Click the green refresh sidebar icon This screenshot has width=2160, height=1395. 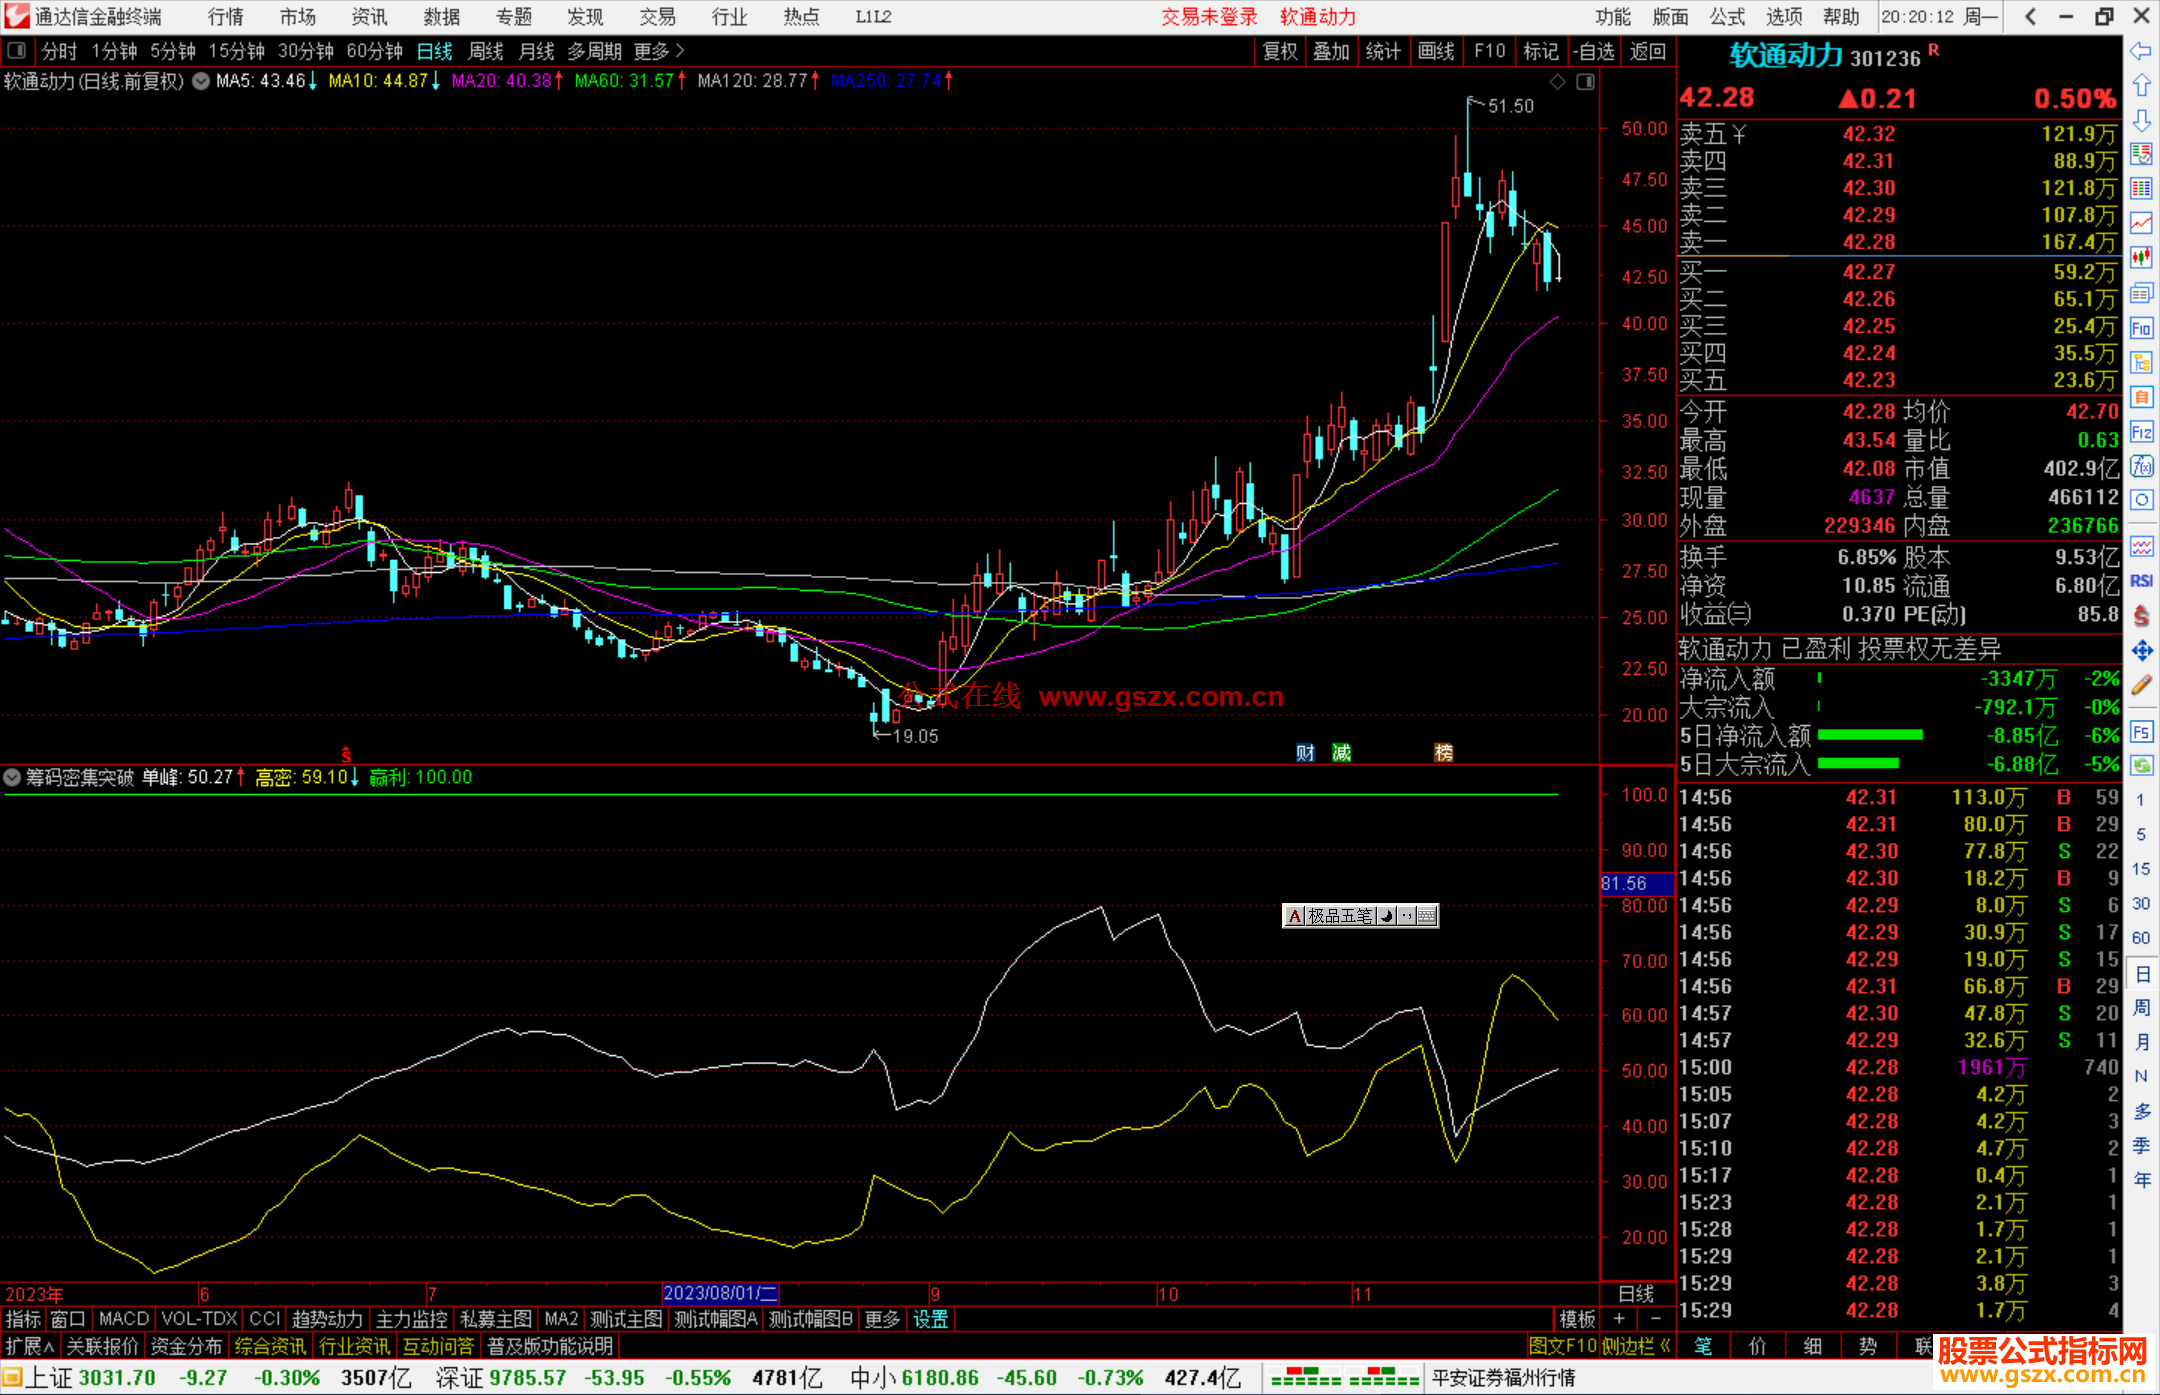tap(2141, 766)
